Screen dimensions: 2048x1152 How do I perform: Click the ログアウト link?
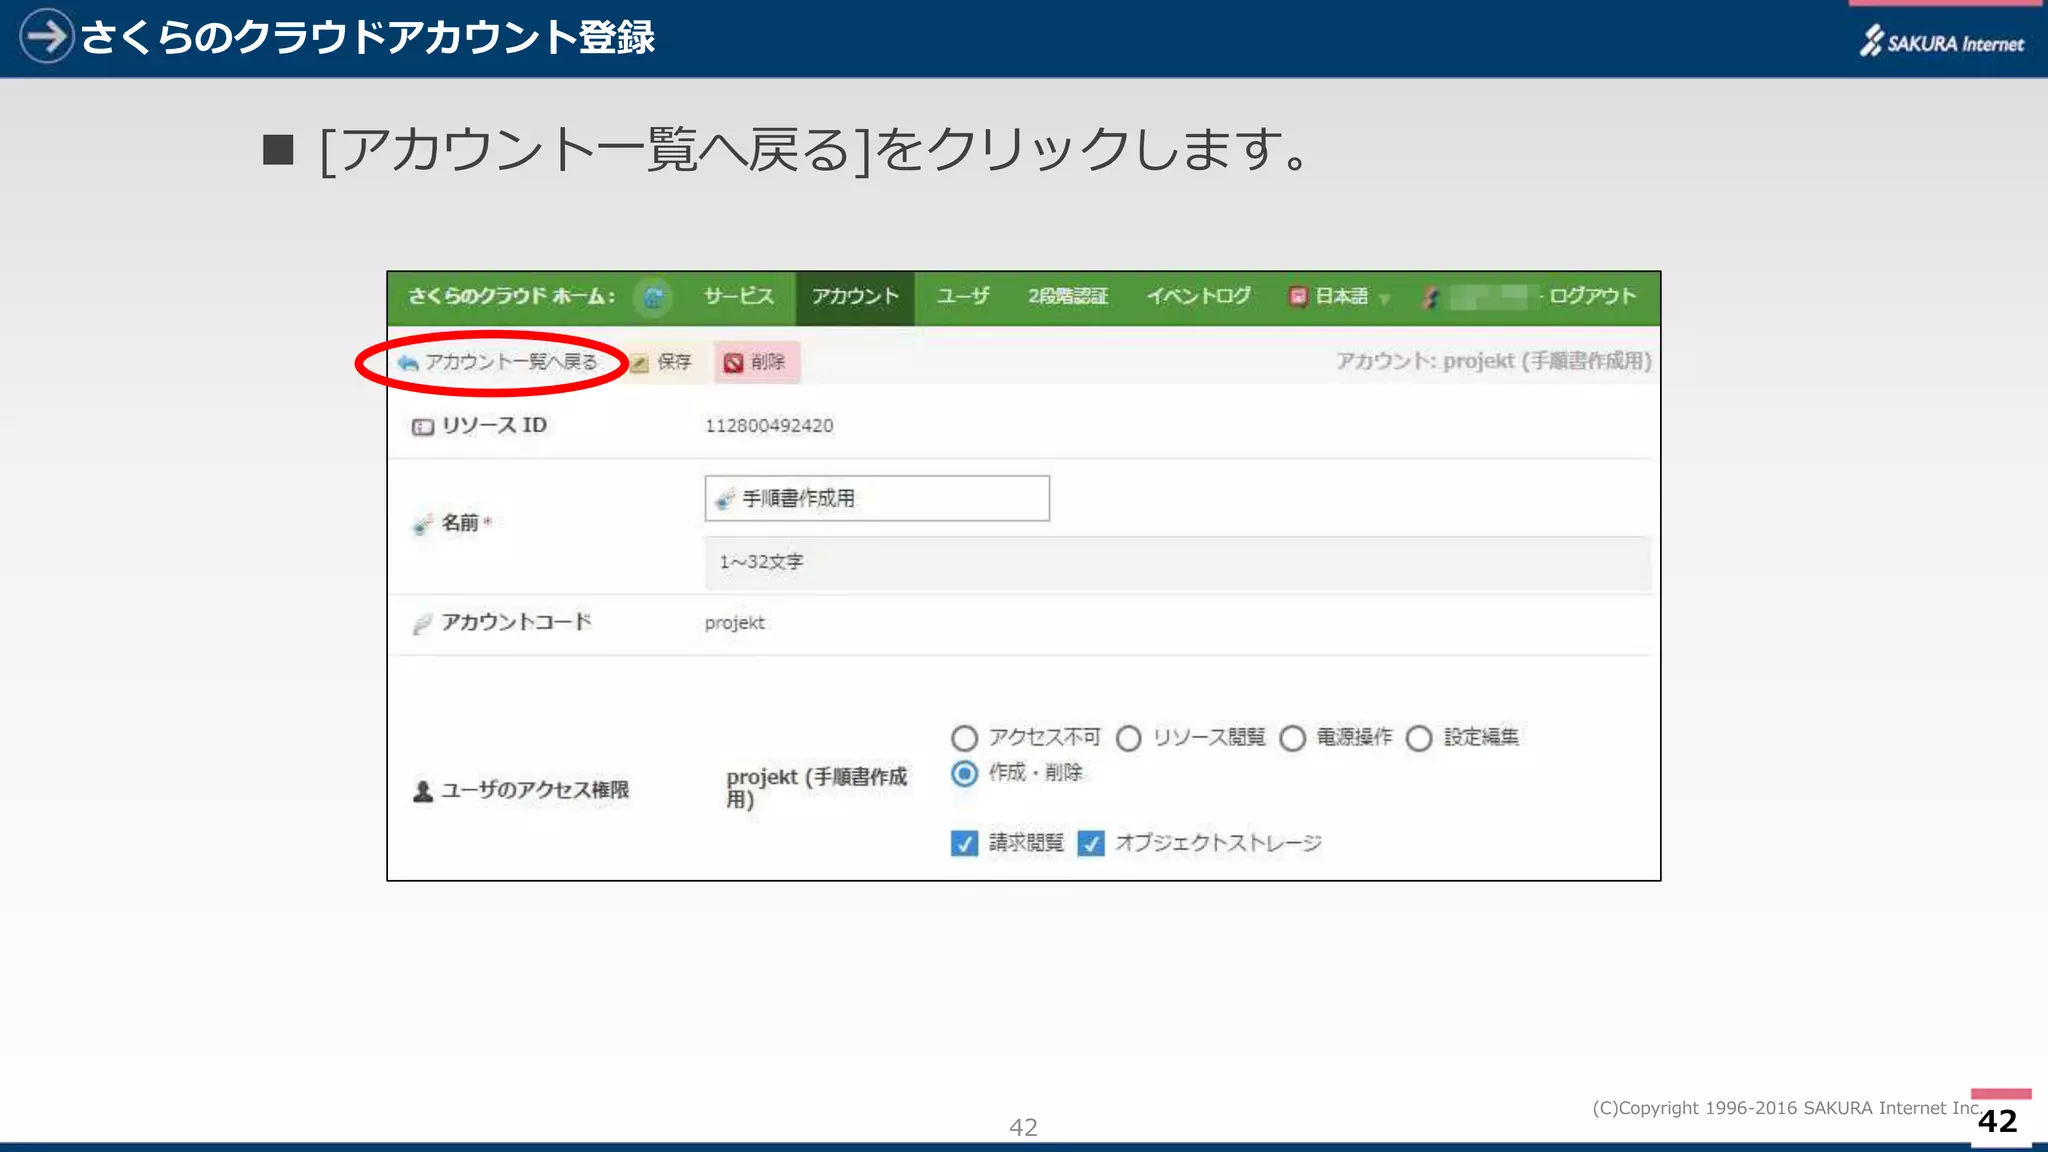[1592, 297]
